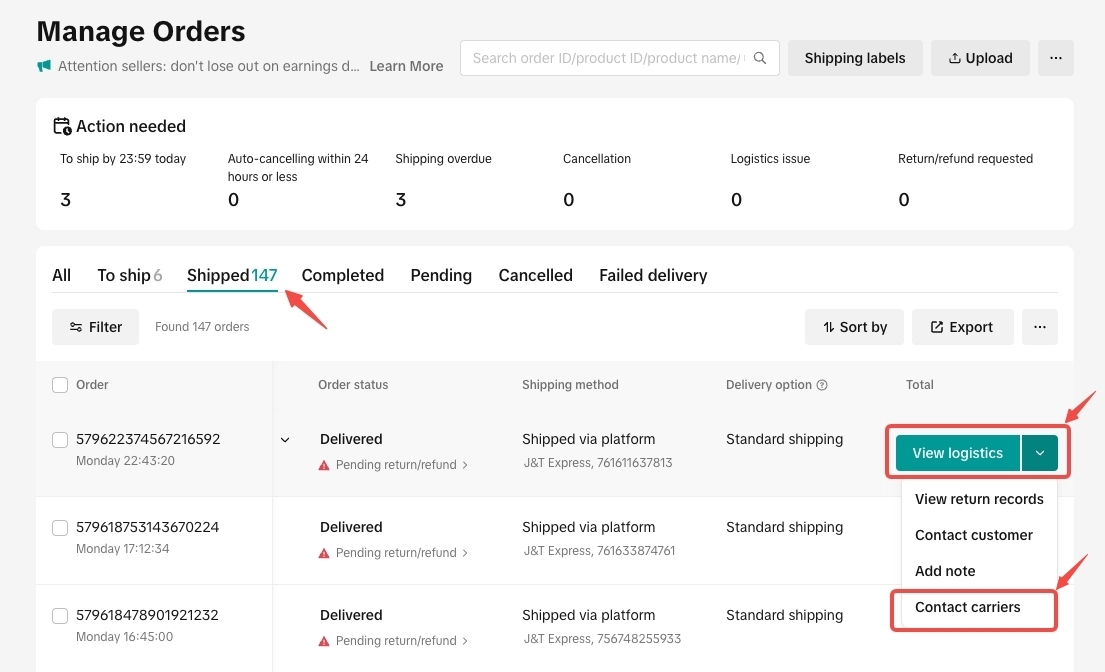Click the Delivery option help icon
1105x672 pixels.
click(x=822, y=385)
